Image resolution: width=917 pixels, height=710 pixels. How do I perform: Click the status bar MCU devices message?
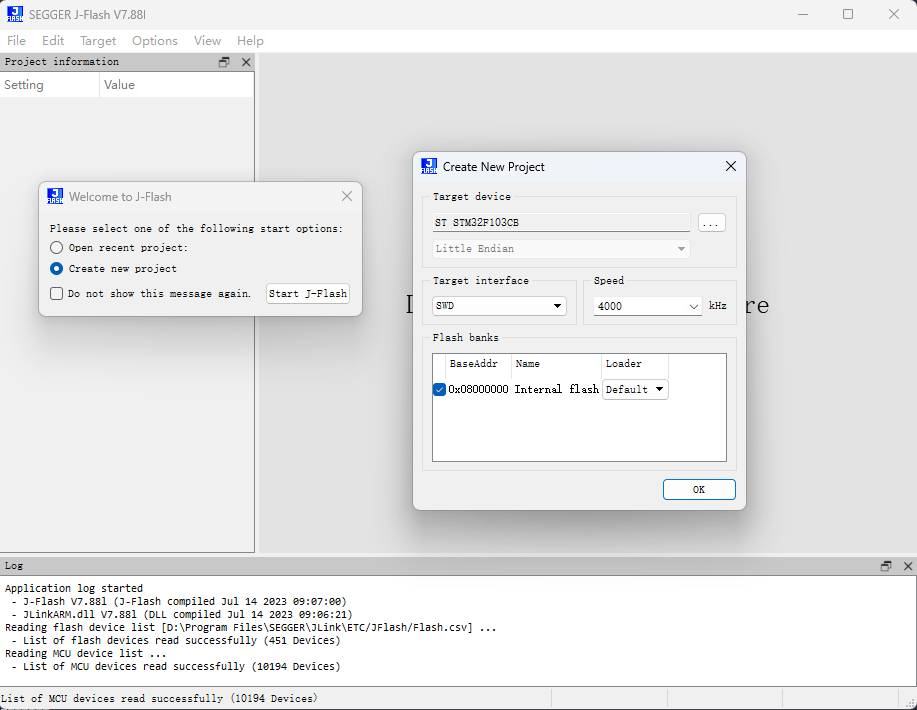click(159, 698)
